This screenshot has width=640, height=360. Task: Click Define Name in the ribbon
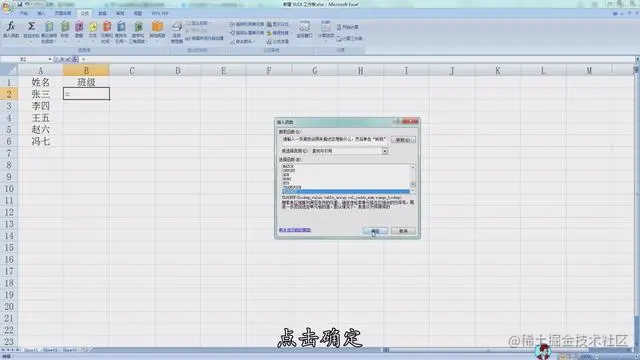[198, 23]
